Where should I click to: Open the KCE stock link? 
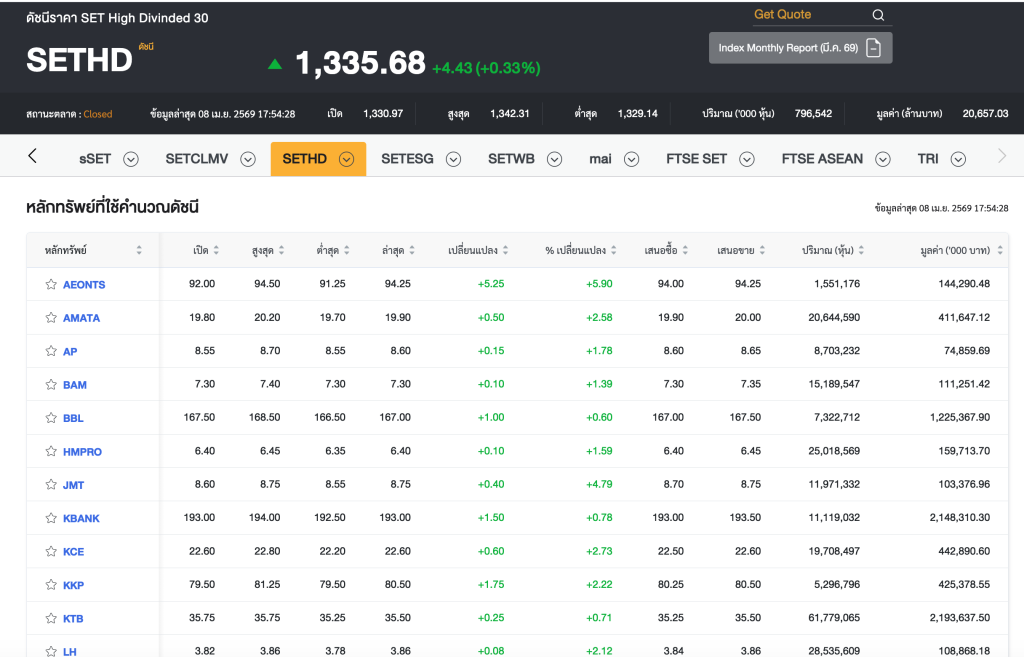coord(73,552)
